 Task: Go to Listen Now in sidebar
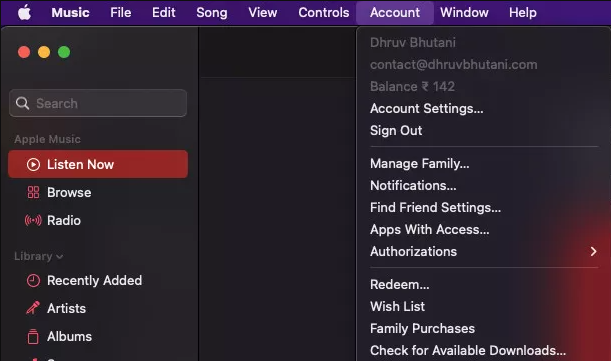pyautogui.click(x=98, y=164)
